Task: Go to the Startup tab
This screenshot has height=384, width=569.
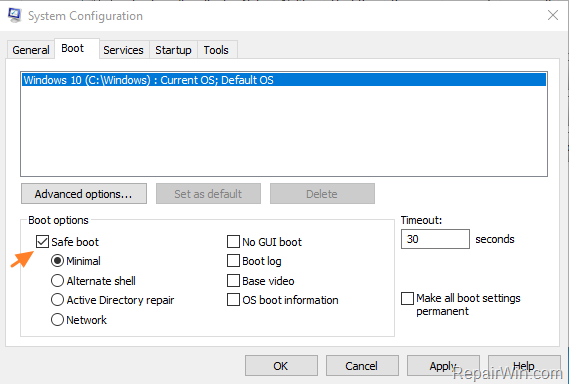Action: [173, 50]
